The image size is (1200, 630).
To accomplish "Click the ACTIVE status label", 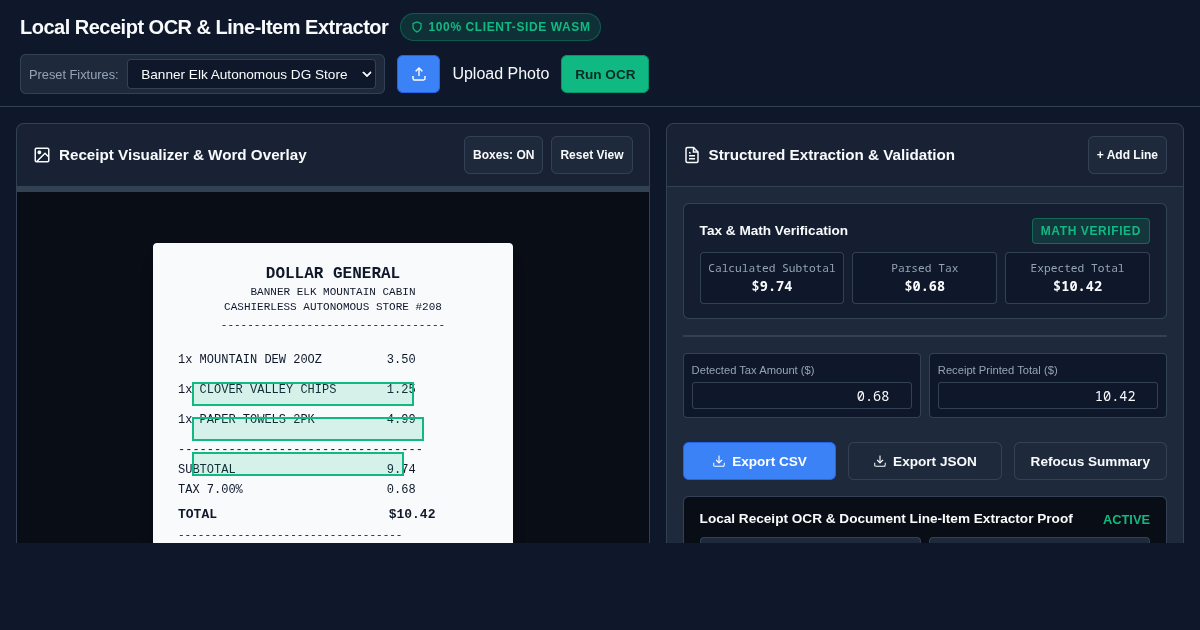I will point(1126,519).
